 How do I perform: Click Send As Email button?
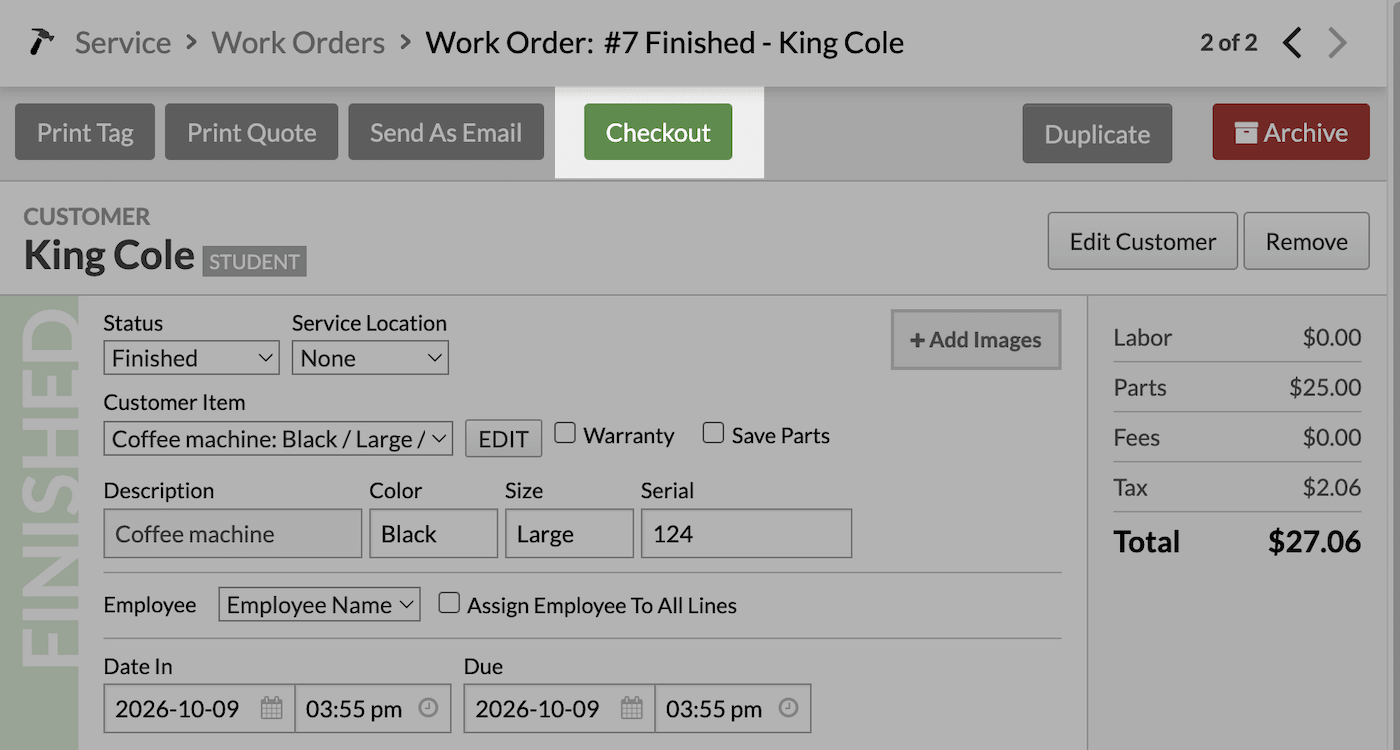(446, 132)
